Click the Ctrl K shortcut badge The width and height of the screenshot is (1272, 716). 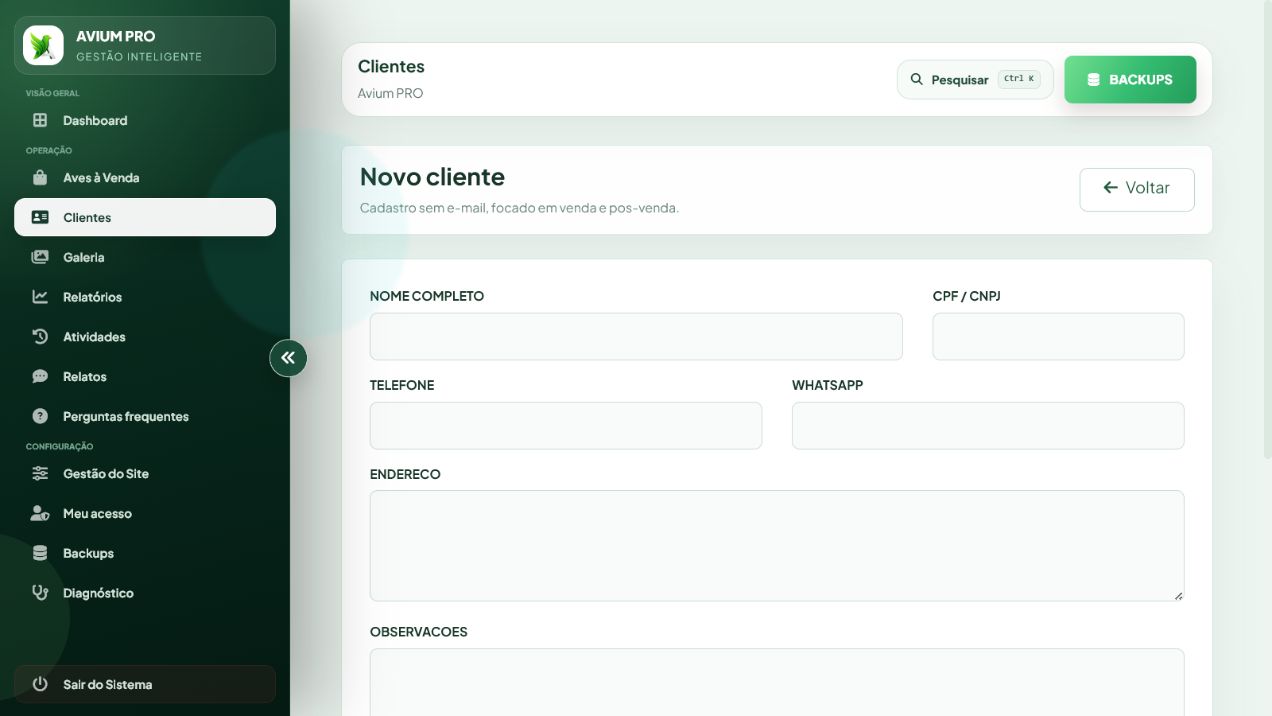pyautogui.click(x=1019, y=79)
